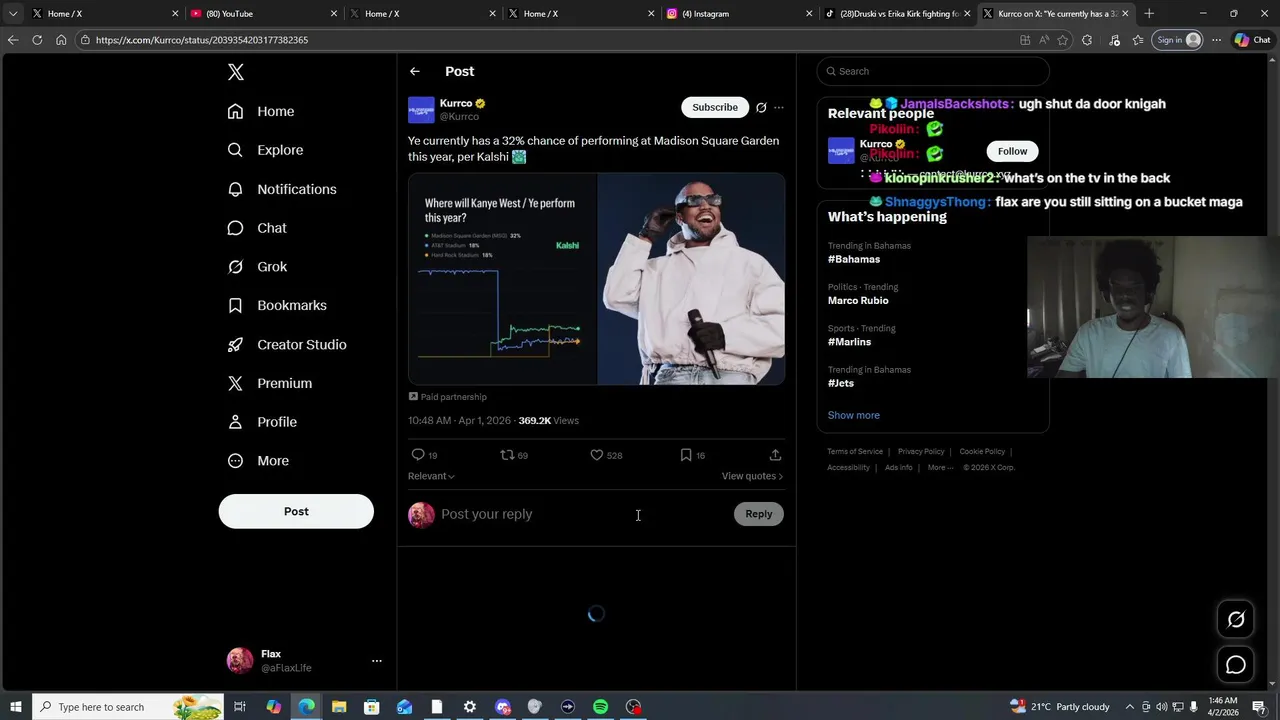
Task: Open View quotes link
Action: click(x=752, y=476)
